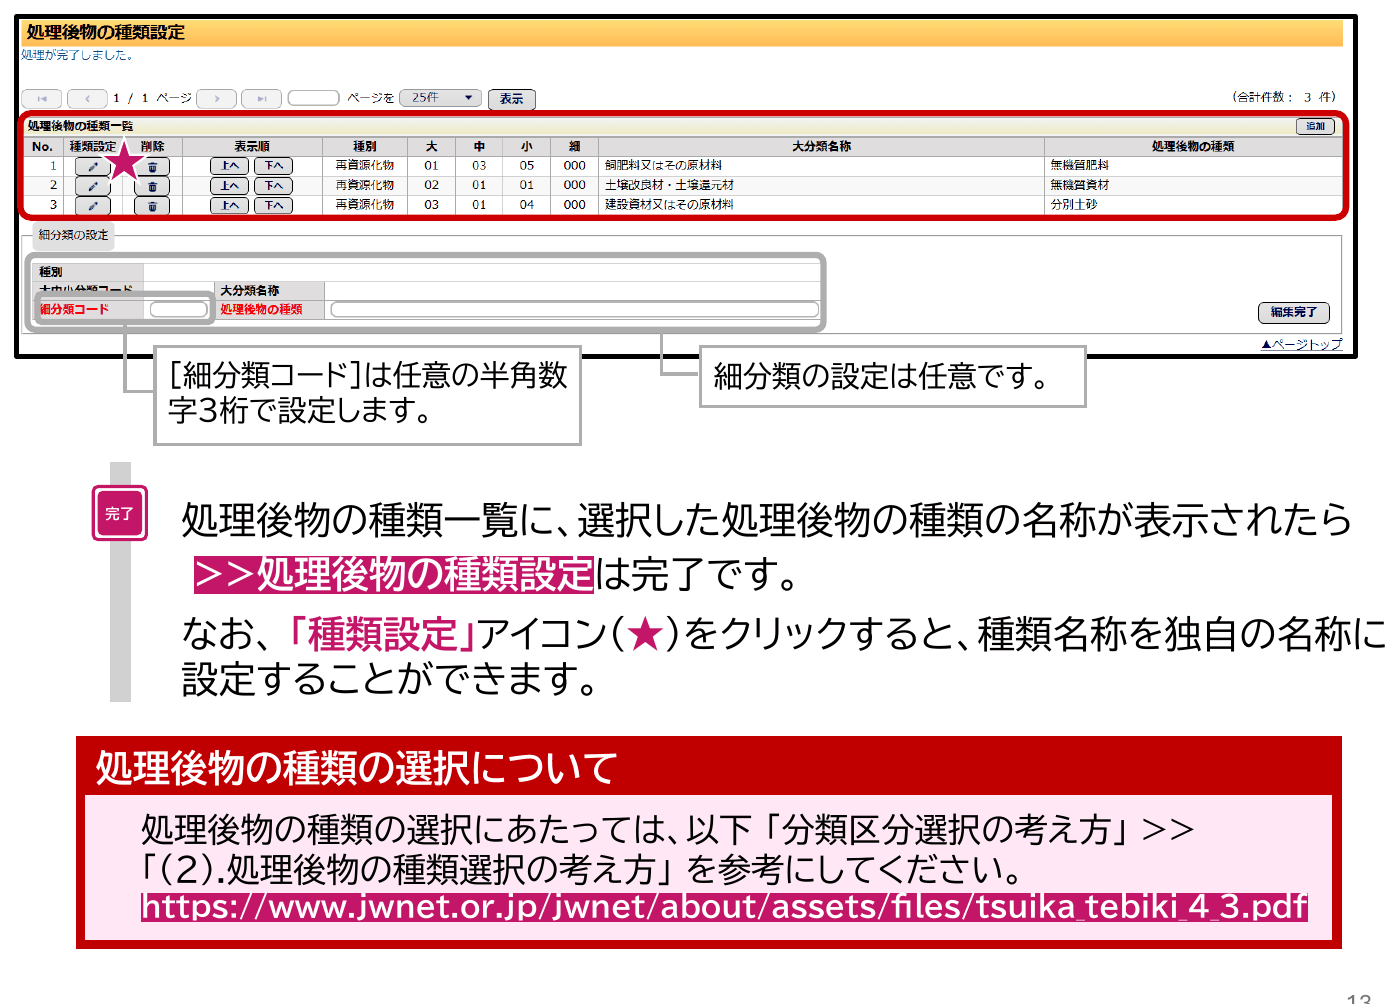The height and width of the screenshot is (1004, 1399).
Task: Go to the next page arrow
Action: tap(217, 98)
